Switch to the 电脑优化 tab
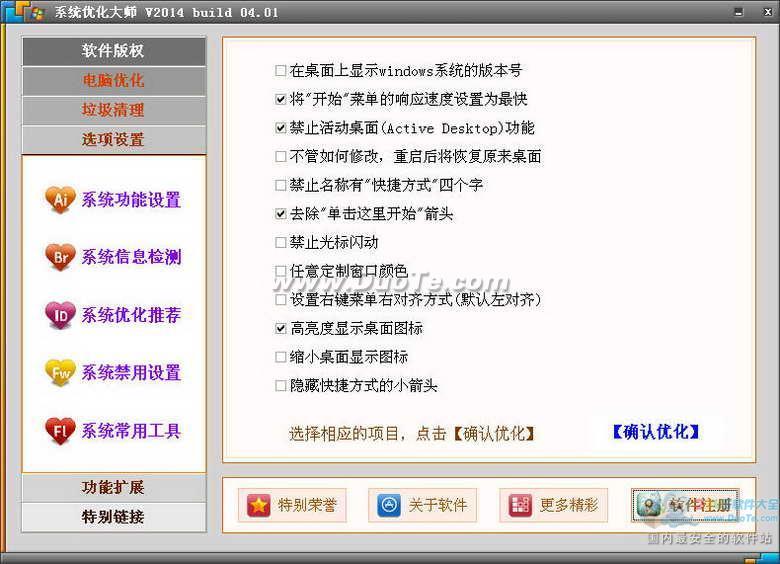Screen dimensions: 780x564 pyautogui.click(x=113, y=80)
